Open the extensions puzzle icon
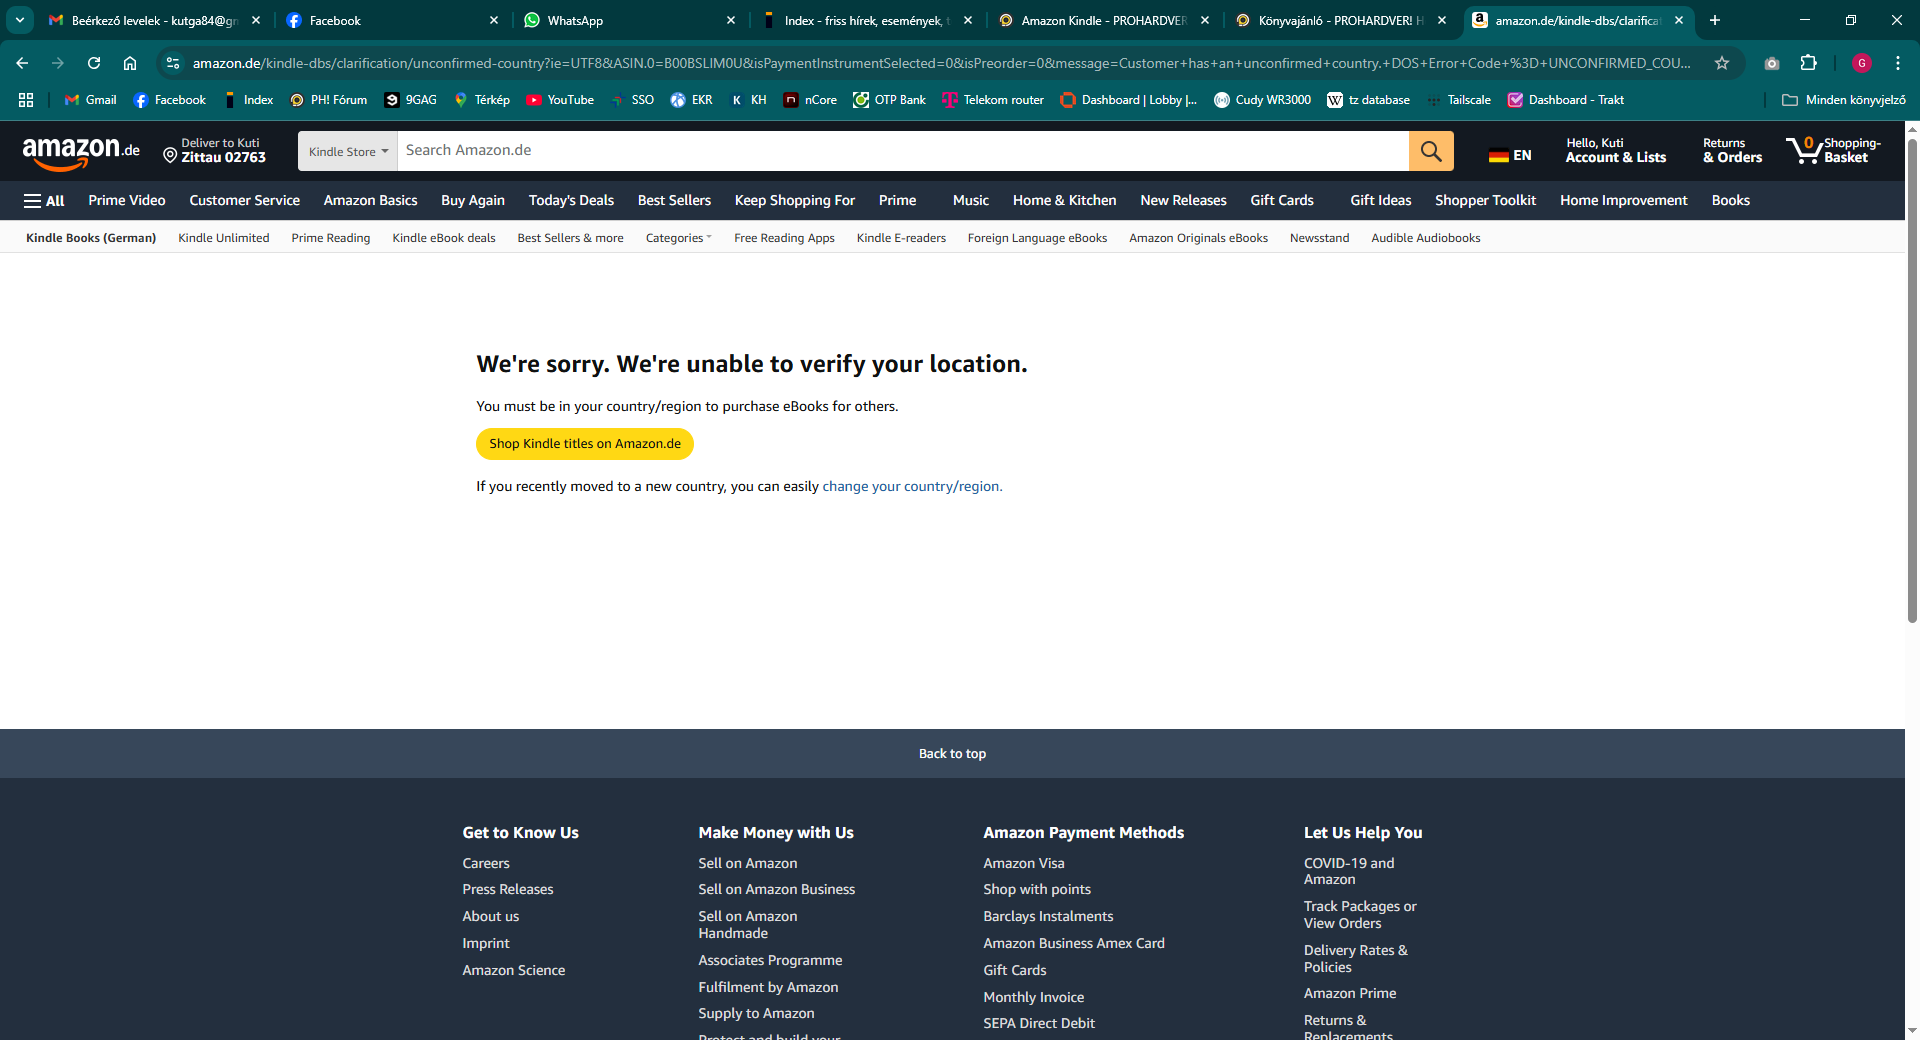Viewport: 1920px width, 1040px height. 1808,63
